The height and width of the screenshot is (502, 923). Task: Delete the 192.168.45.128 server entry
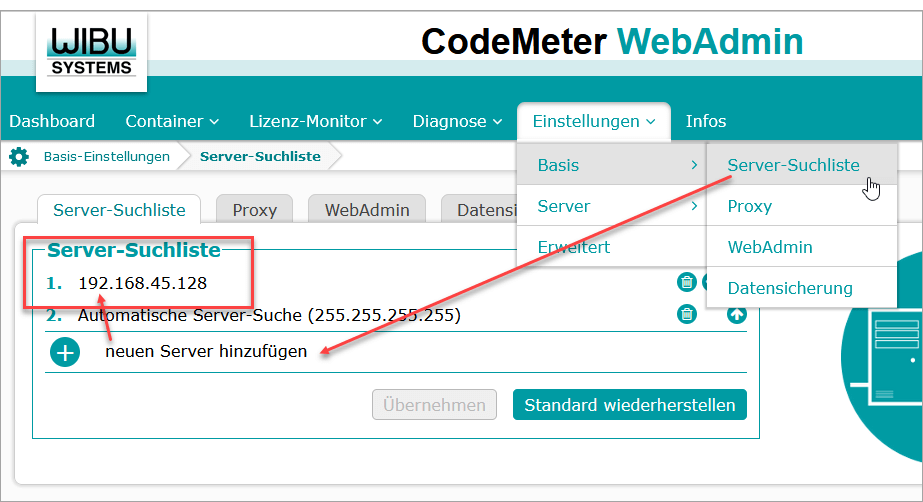click(x=686, y=282)
